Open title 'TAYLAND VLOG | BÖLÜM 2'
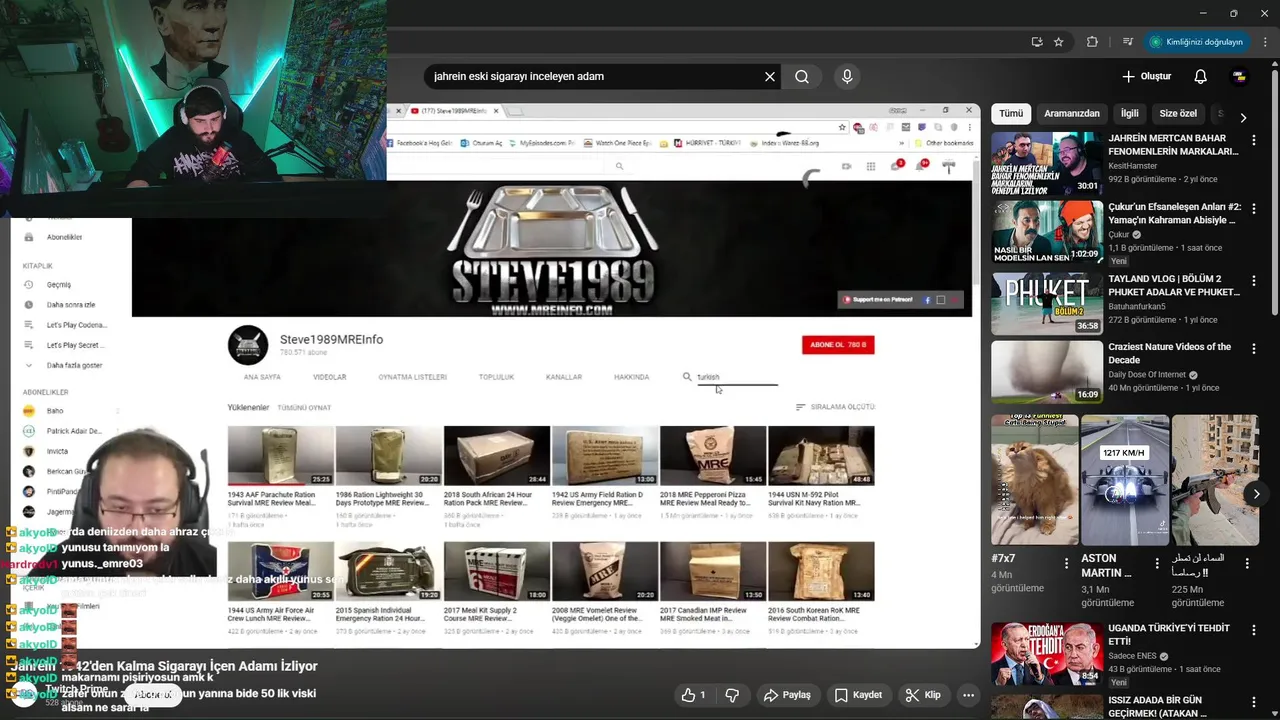Viewport: 1280px width, 720px height. 1174,285
